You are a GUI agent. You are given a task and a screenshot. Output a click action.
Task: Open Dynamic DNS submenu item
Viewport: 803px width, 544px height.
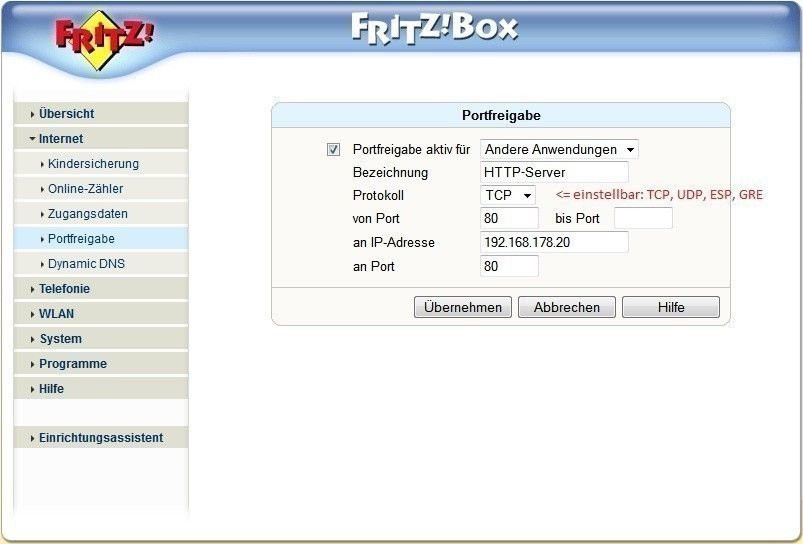pos(101,264)
